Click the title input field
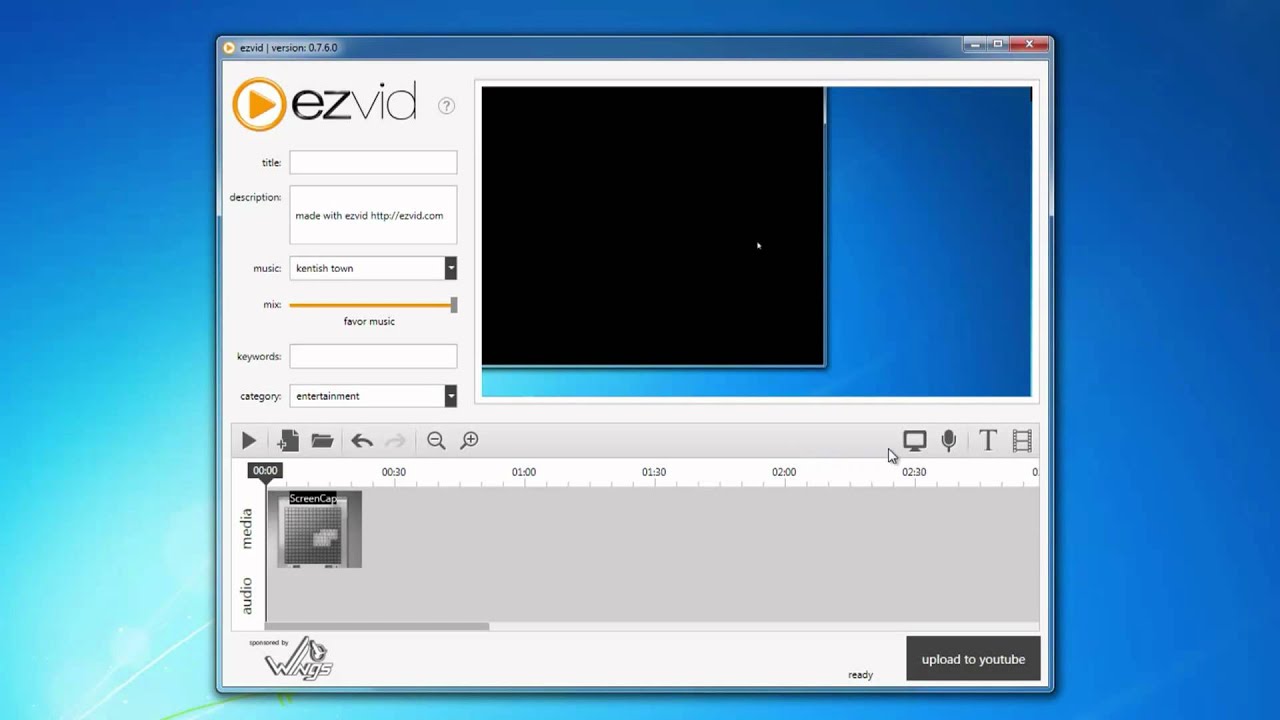1280x720 pixels. click(x=373, y=162)
